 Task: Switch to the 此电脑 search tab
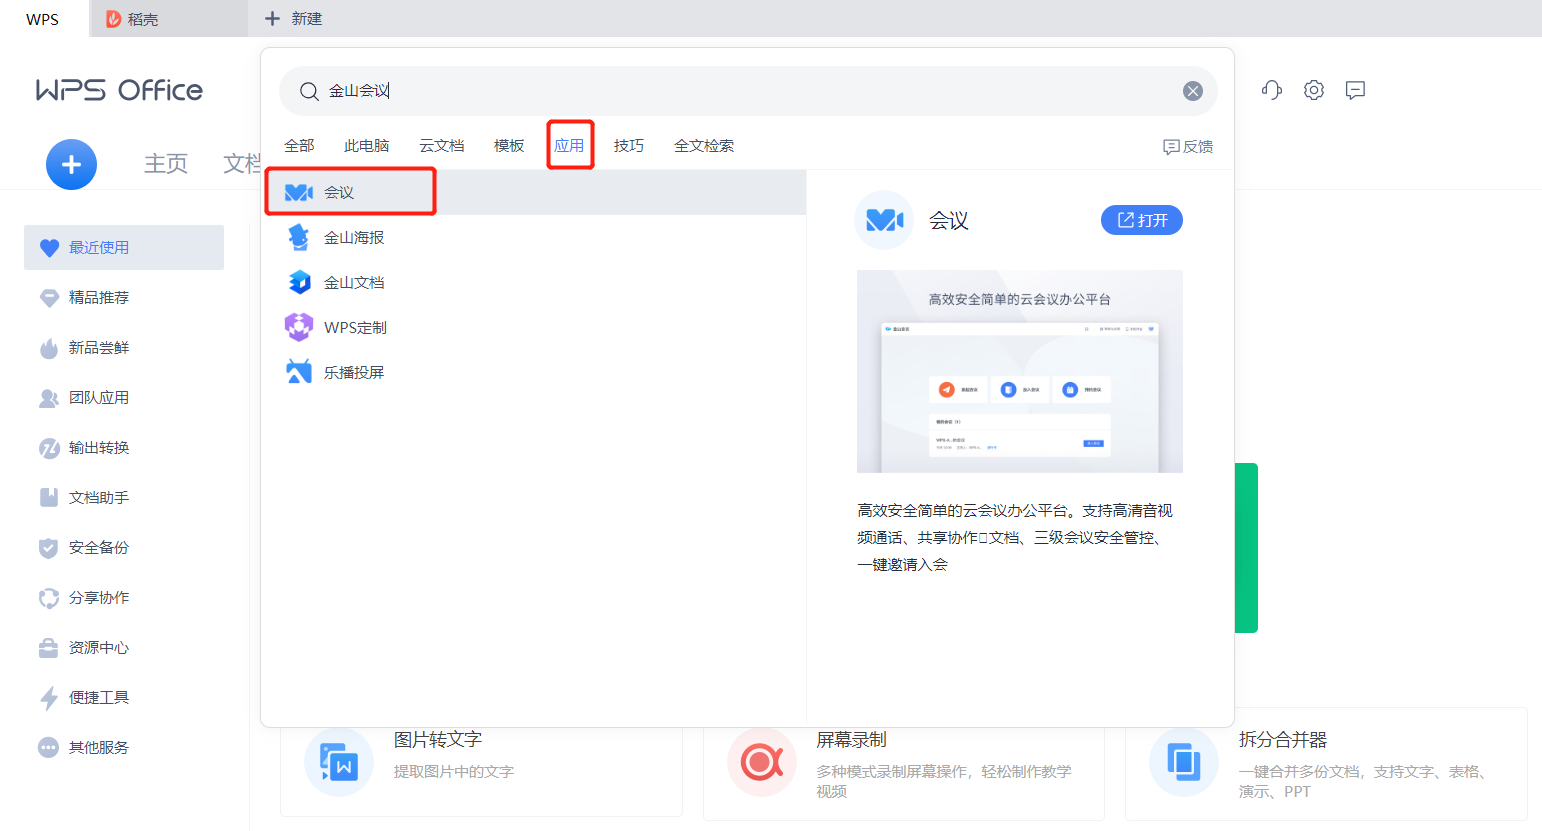pyautogui.click(x=366, y=146)
